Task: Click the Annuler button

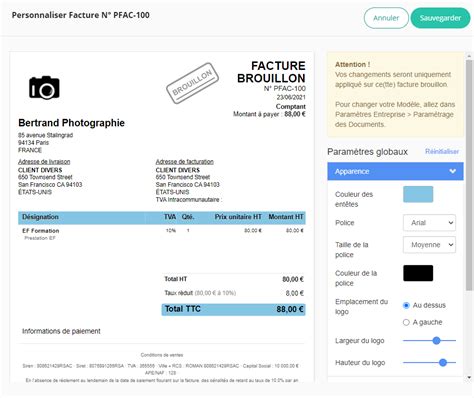Action: click(x=386, y=18)
